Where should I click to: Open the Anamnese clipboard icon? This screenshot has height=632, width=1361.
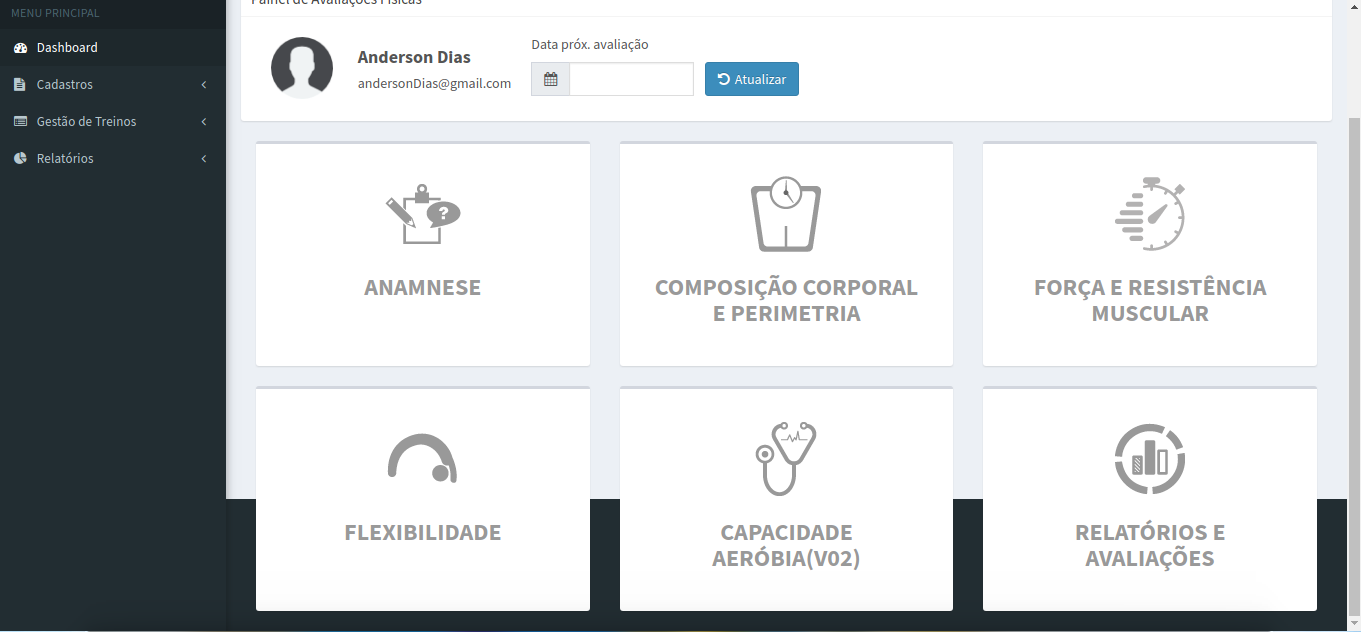[423, 214]
